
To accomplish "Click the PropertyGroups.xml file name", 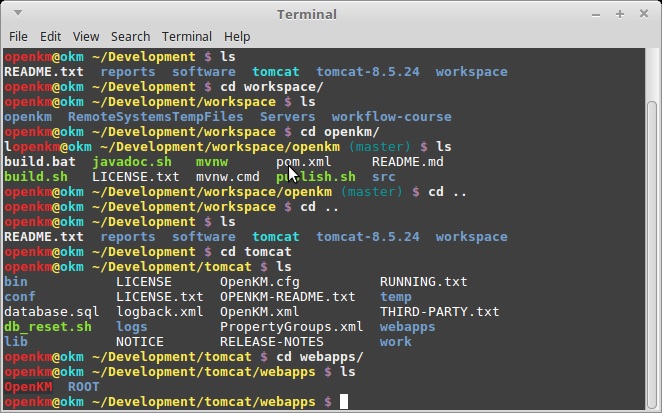I will [291, 327].
